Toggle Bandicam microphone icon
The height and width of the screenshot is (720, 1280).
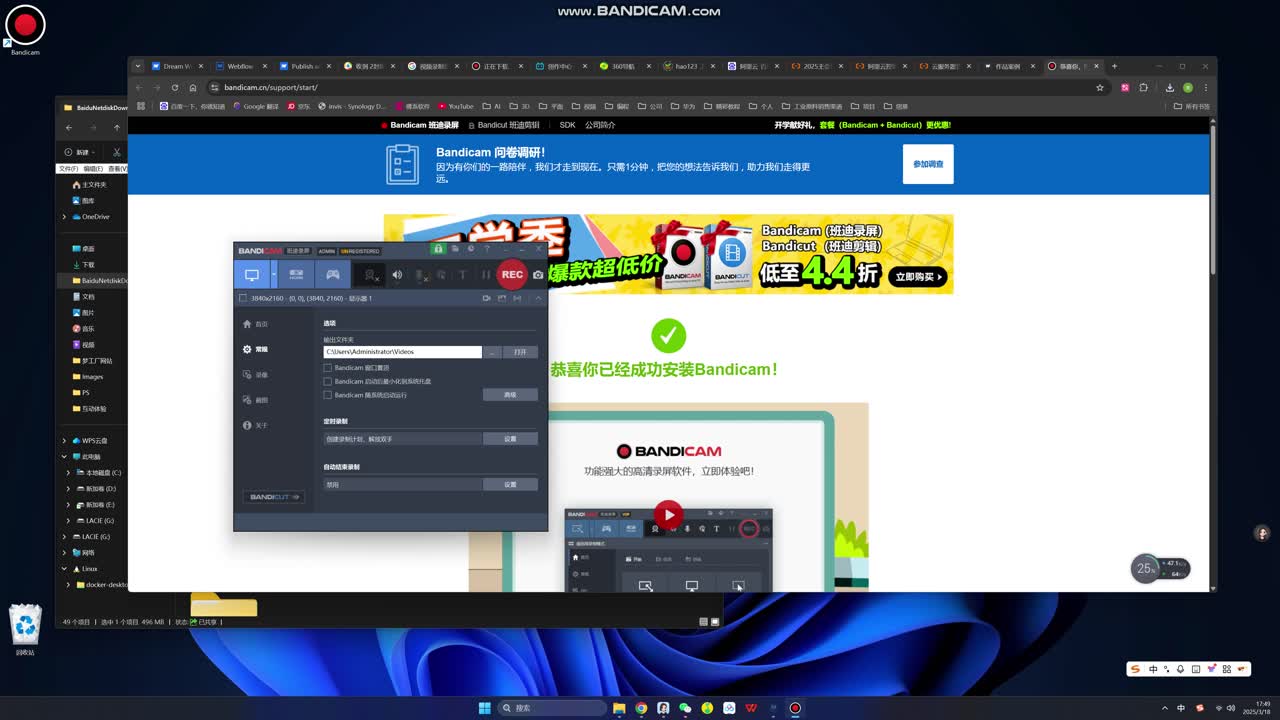click(421, 275)
